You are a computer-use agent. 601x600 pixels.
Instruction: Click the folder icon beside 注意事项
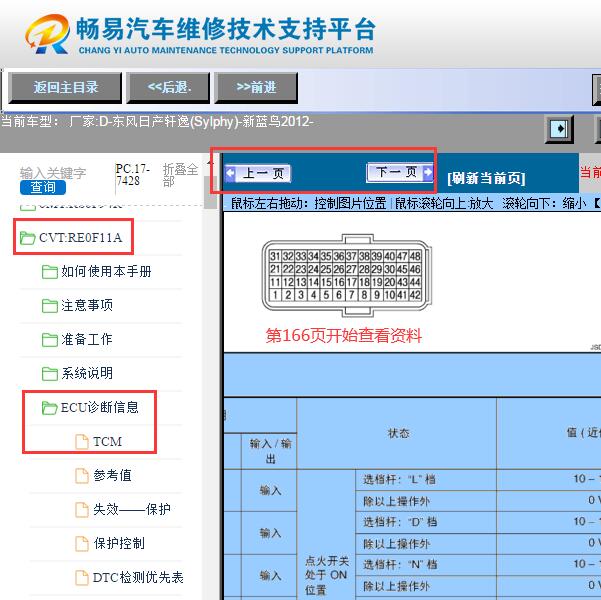tap(49, 306)
